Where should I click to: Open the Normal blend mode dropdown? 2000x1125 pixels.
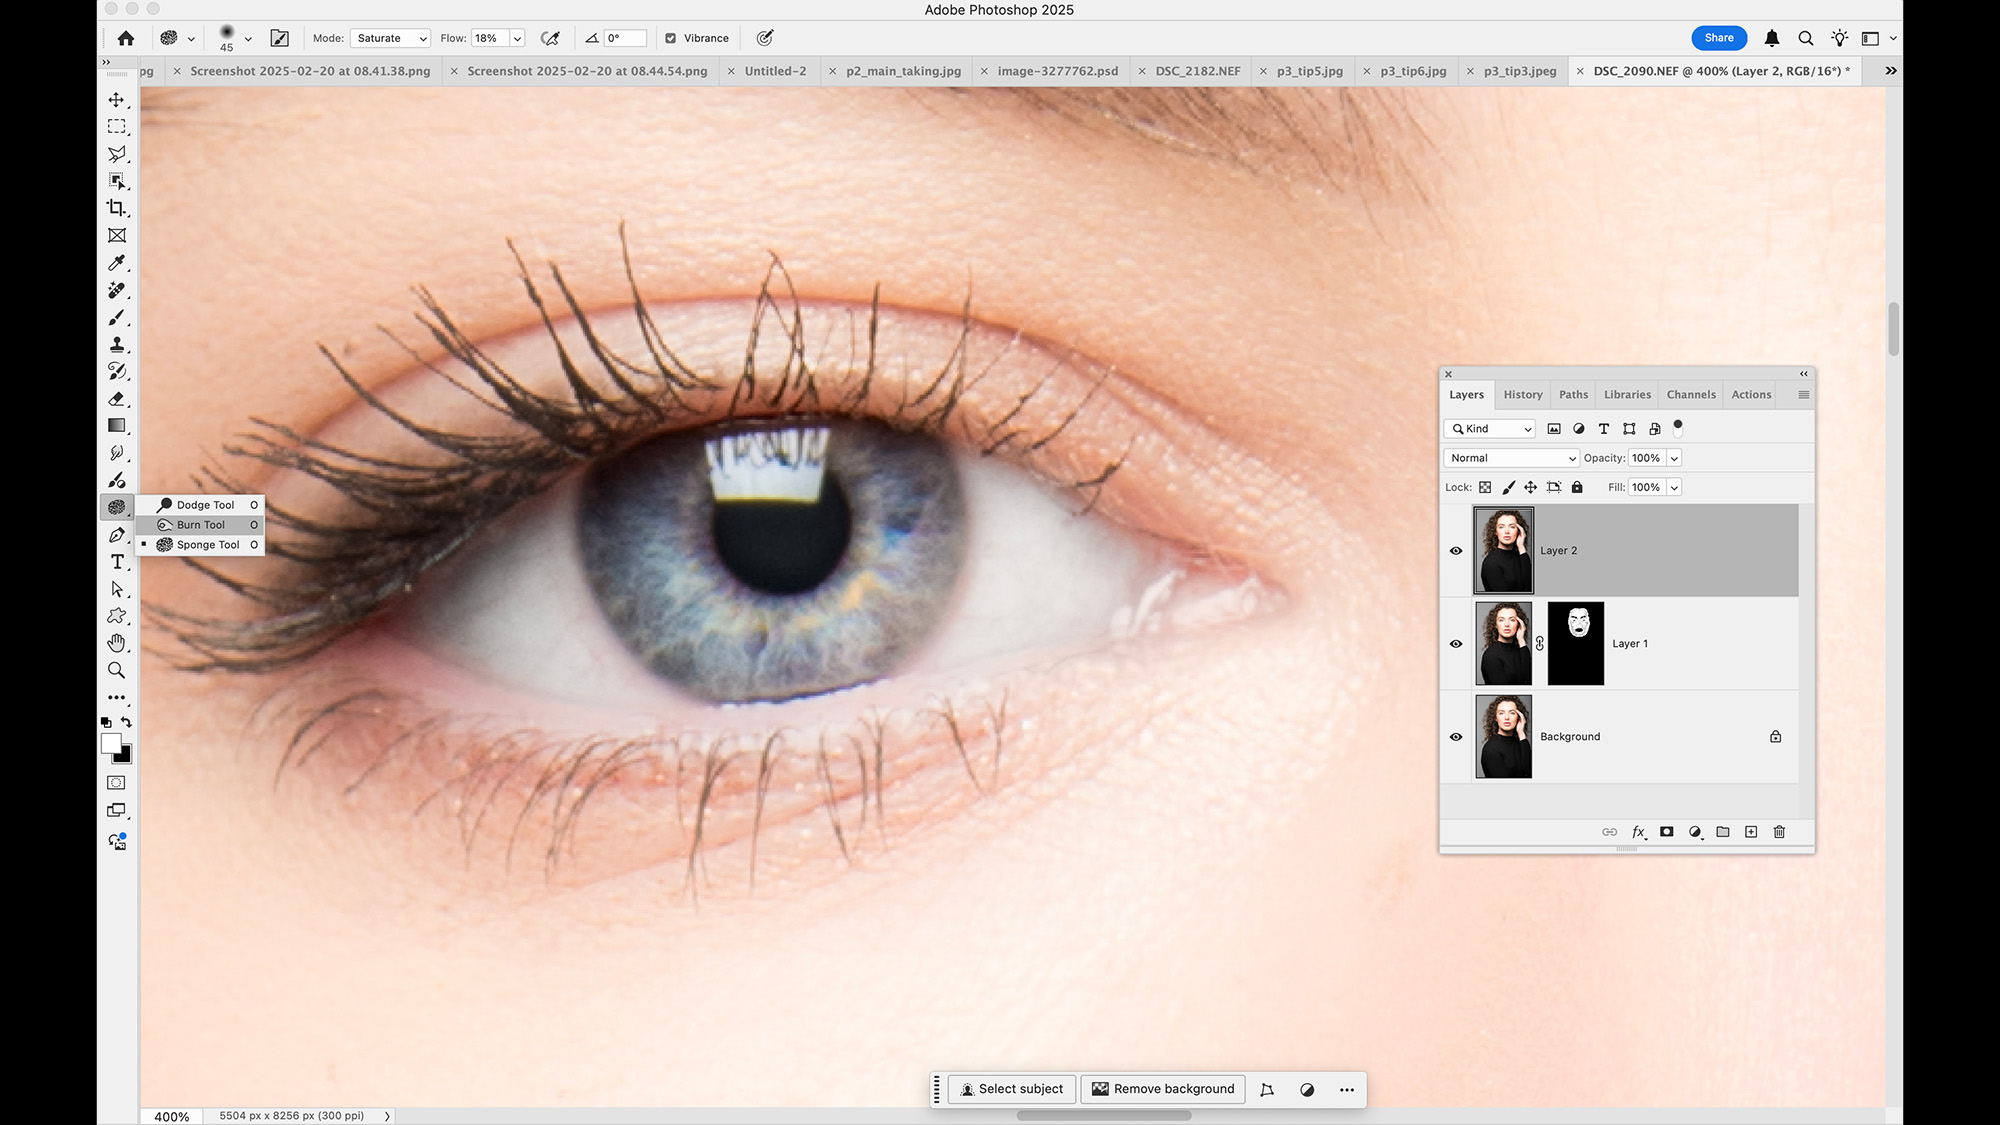tap(1511, 458)
